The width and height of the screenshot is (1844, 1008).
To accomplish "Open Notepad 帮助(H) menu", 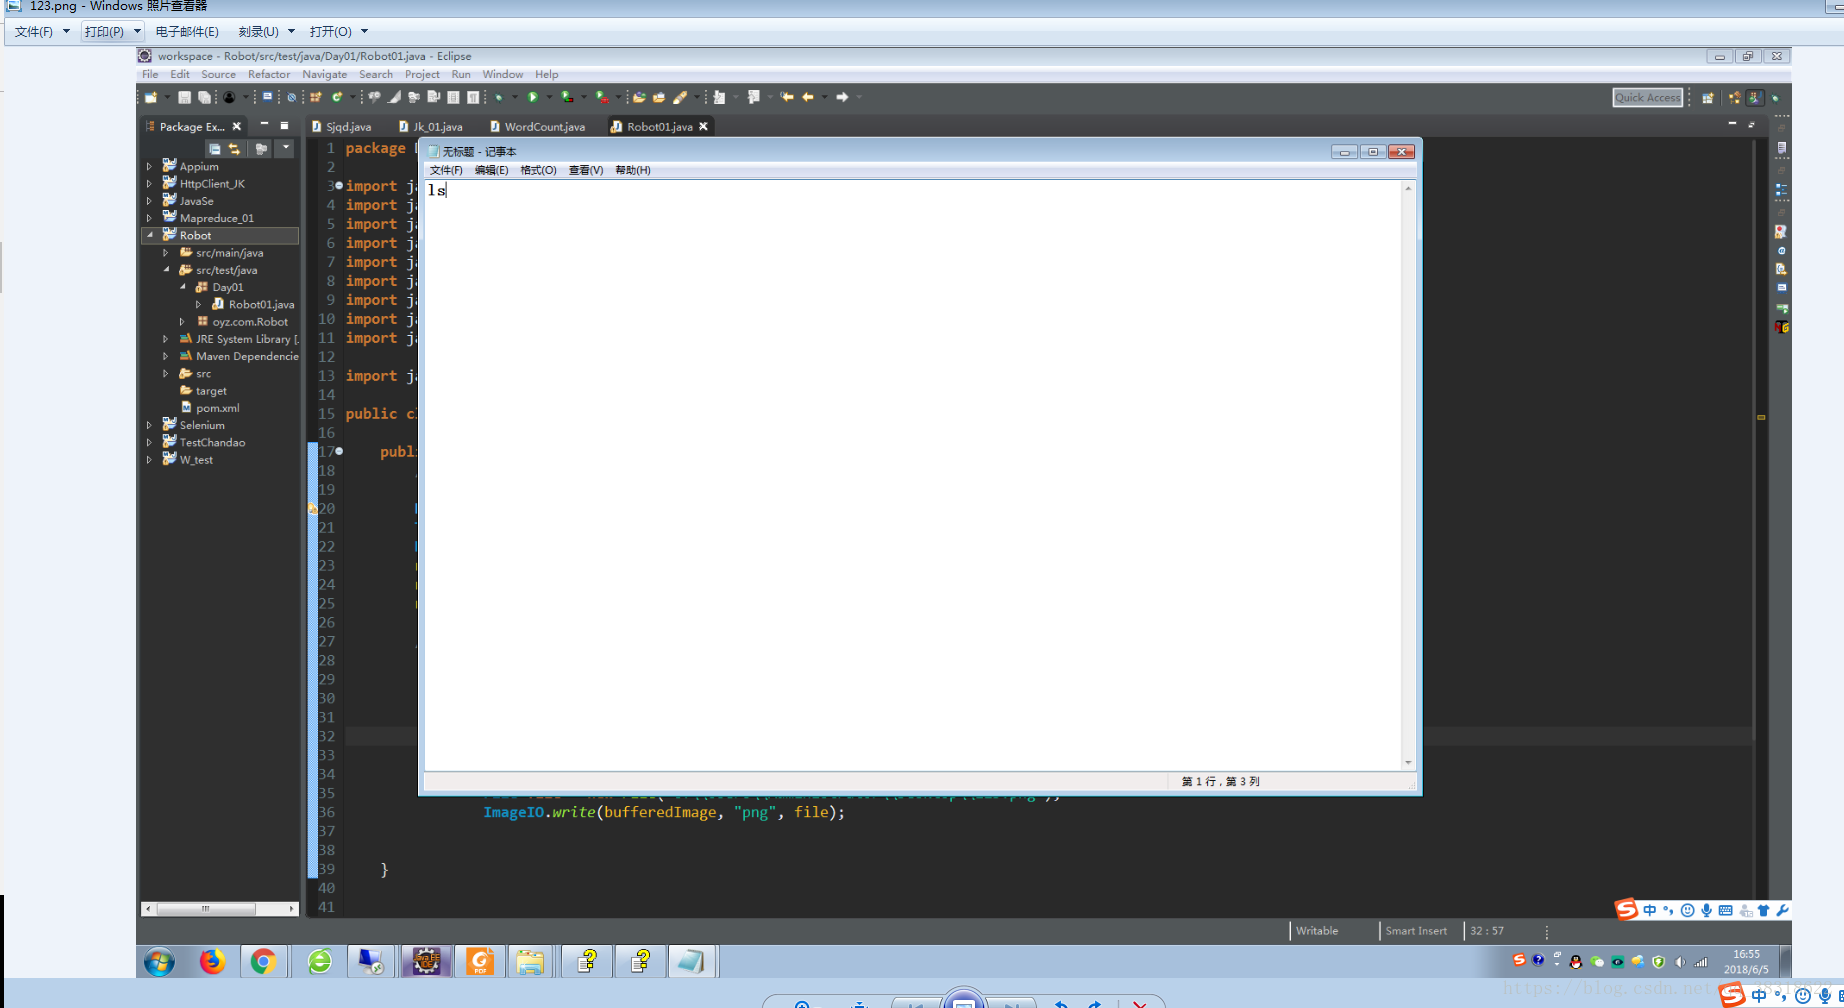I will 633,170.
